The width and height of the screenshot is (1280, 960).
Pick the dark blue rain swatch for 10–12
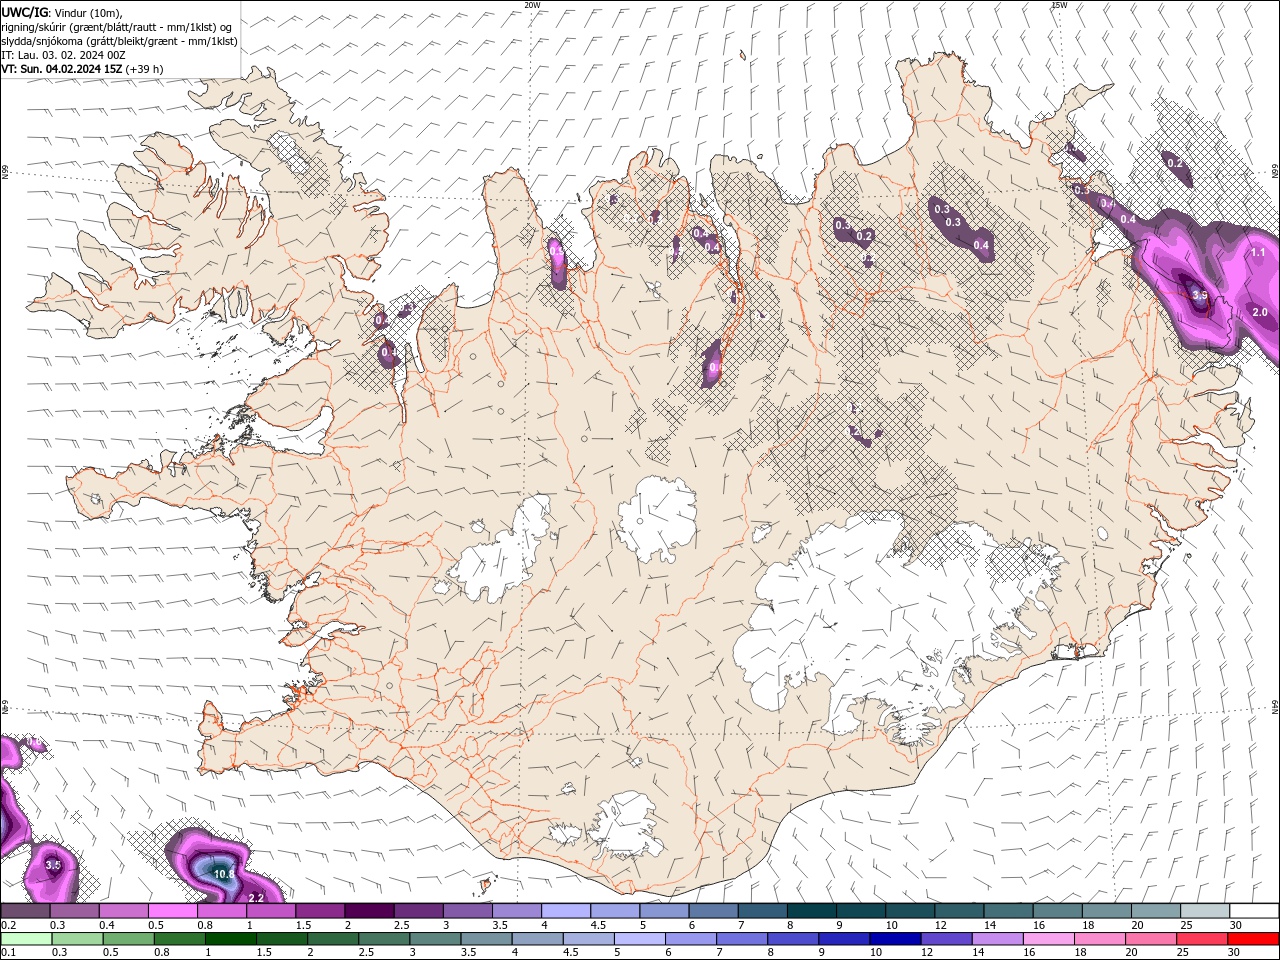(x=893, y=939)
